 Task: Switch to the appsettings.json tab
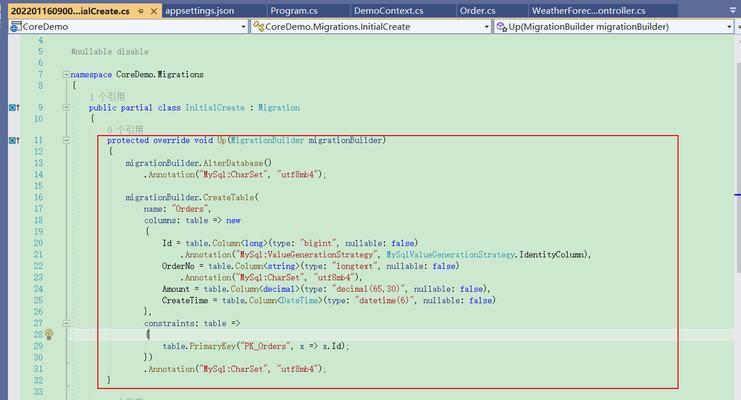(213, 10)
